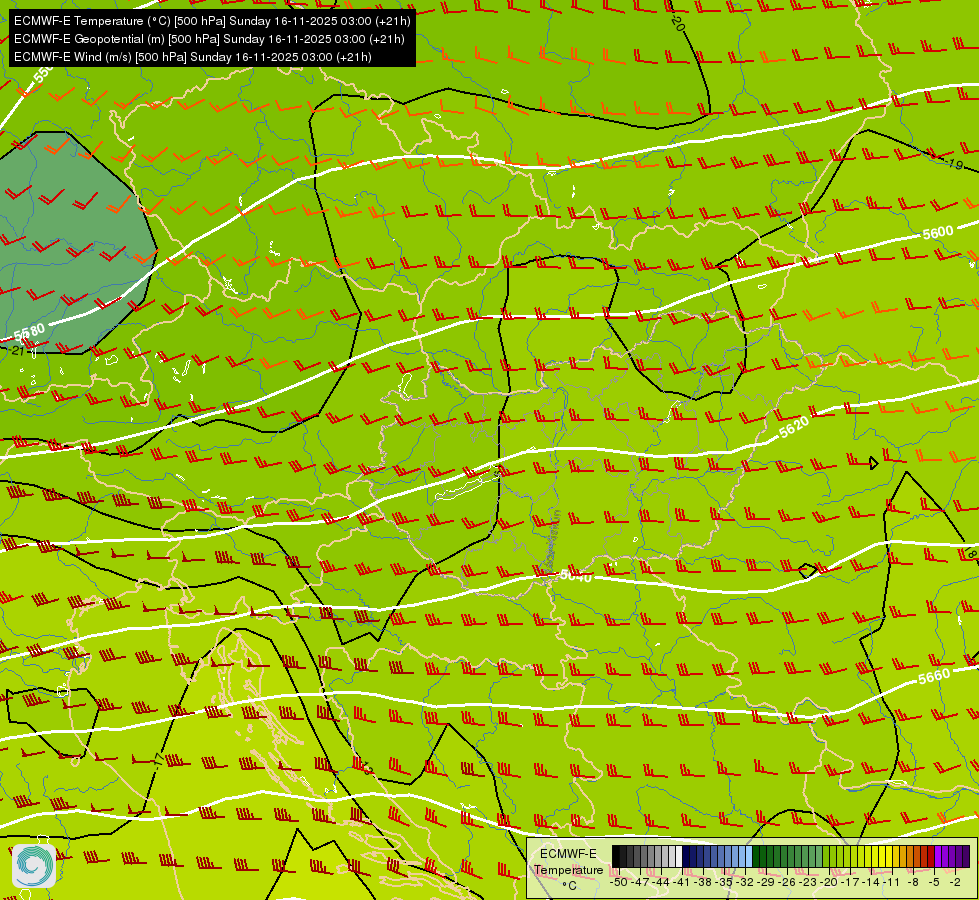
Task: Click the -50 value in the legend
Action: [619, 883]
